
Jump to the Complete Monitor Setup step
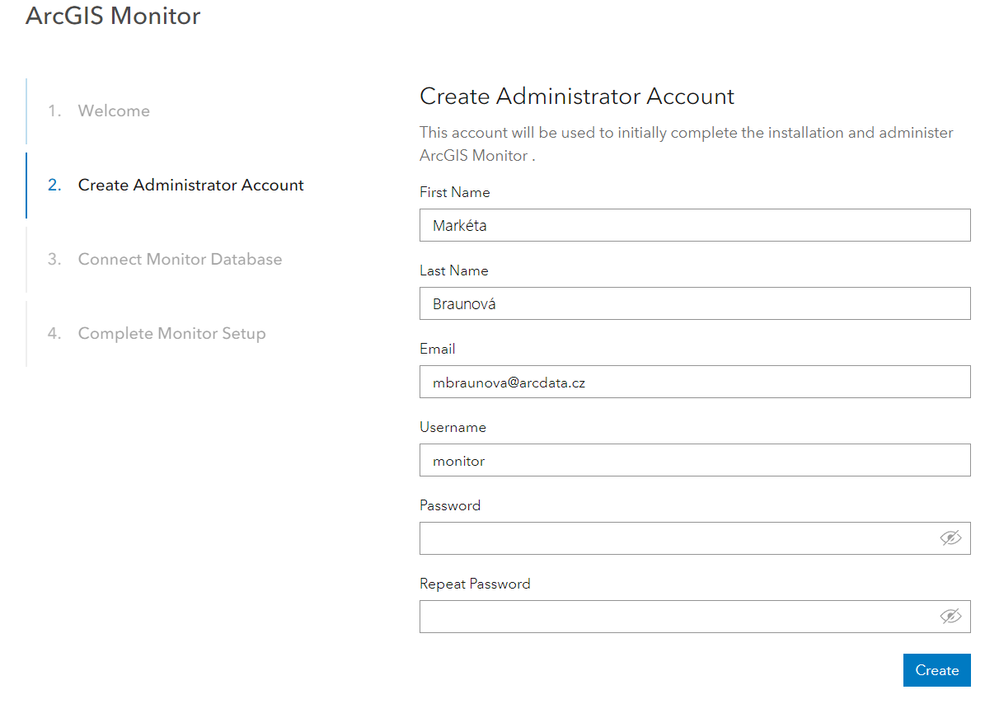[x=172, y=333]
